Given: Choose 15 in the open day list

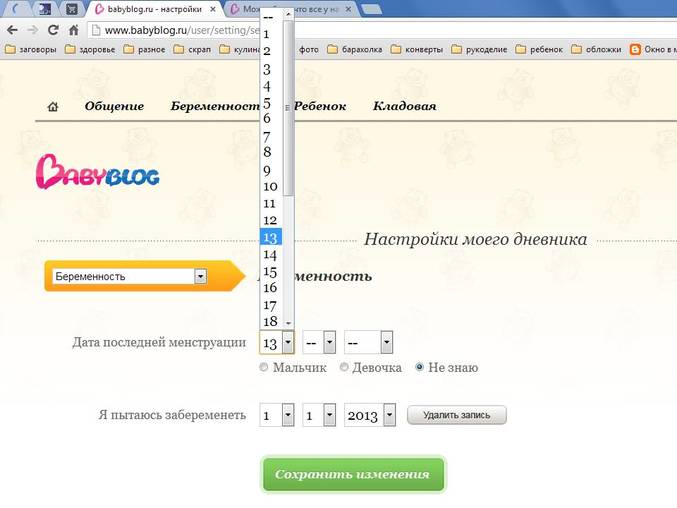Looking at the screenshot, I should point(270,272).
